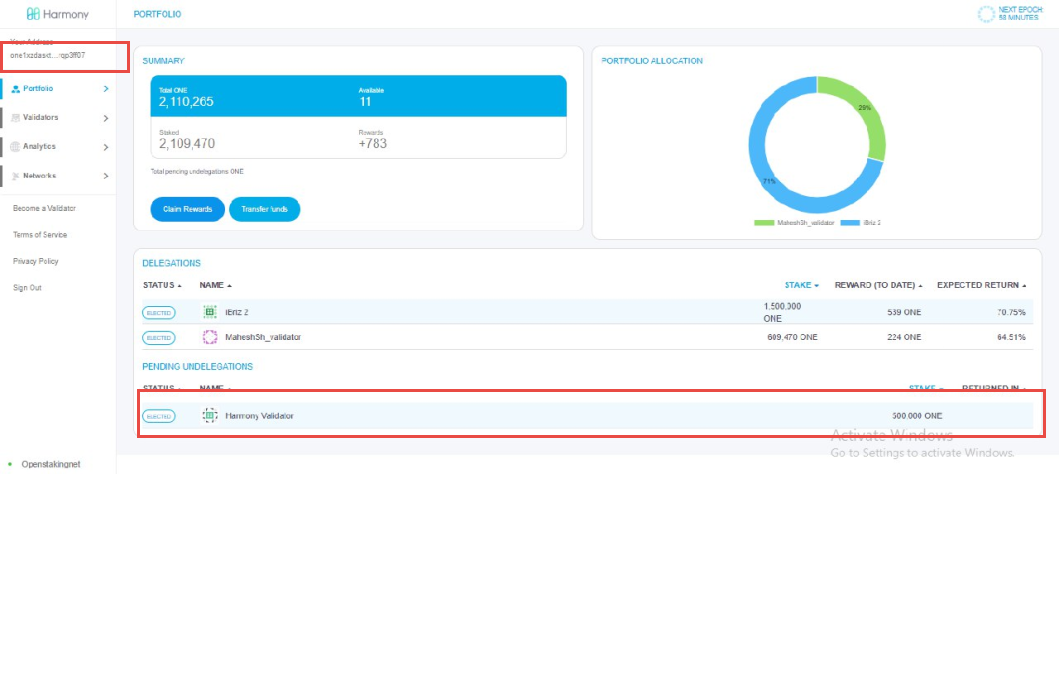
Task: Click the Harmony logo icon
Action: [x=32, y=14]
